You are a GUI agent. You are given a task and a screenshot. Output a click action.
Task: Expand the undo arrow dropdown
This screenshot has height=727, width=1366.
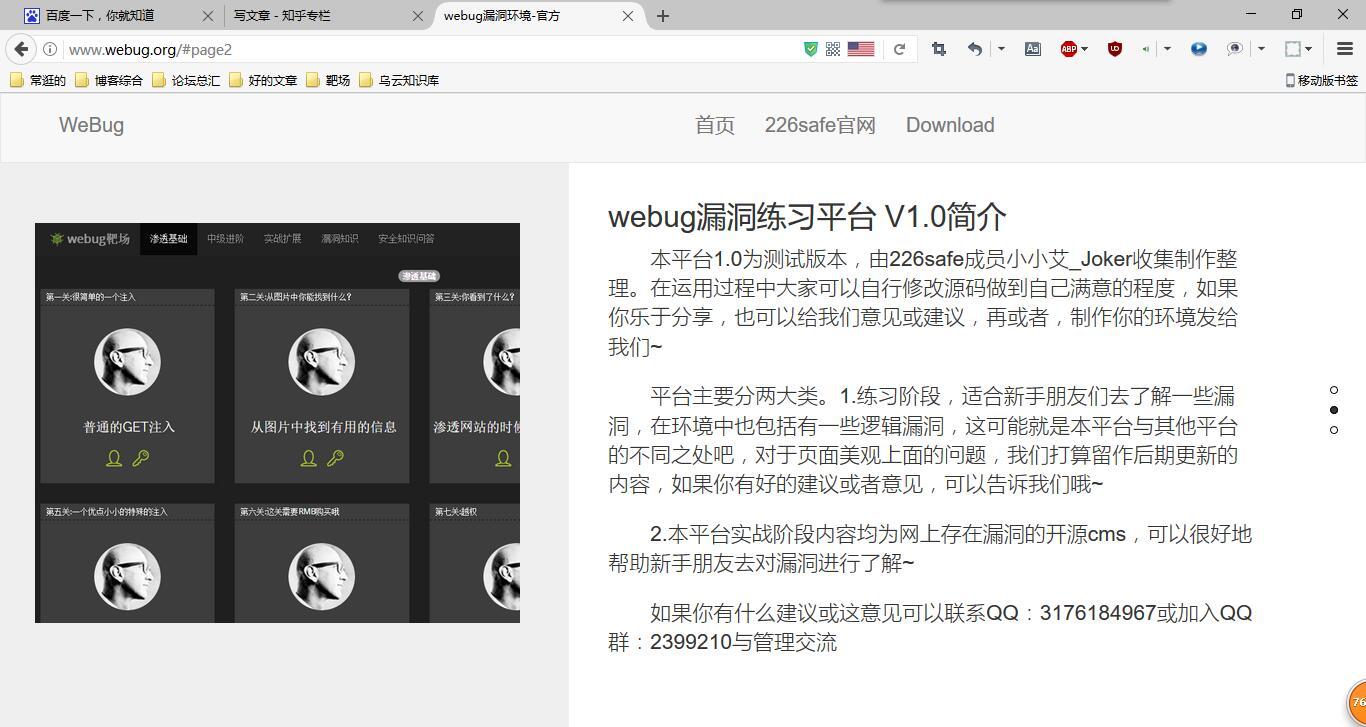1000,48
